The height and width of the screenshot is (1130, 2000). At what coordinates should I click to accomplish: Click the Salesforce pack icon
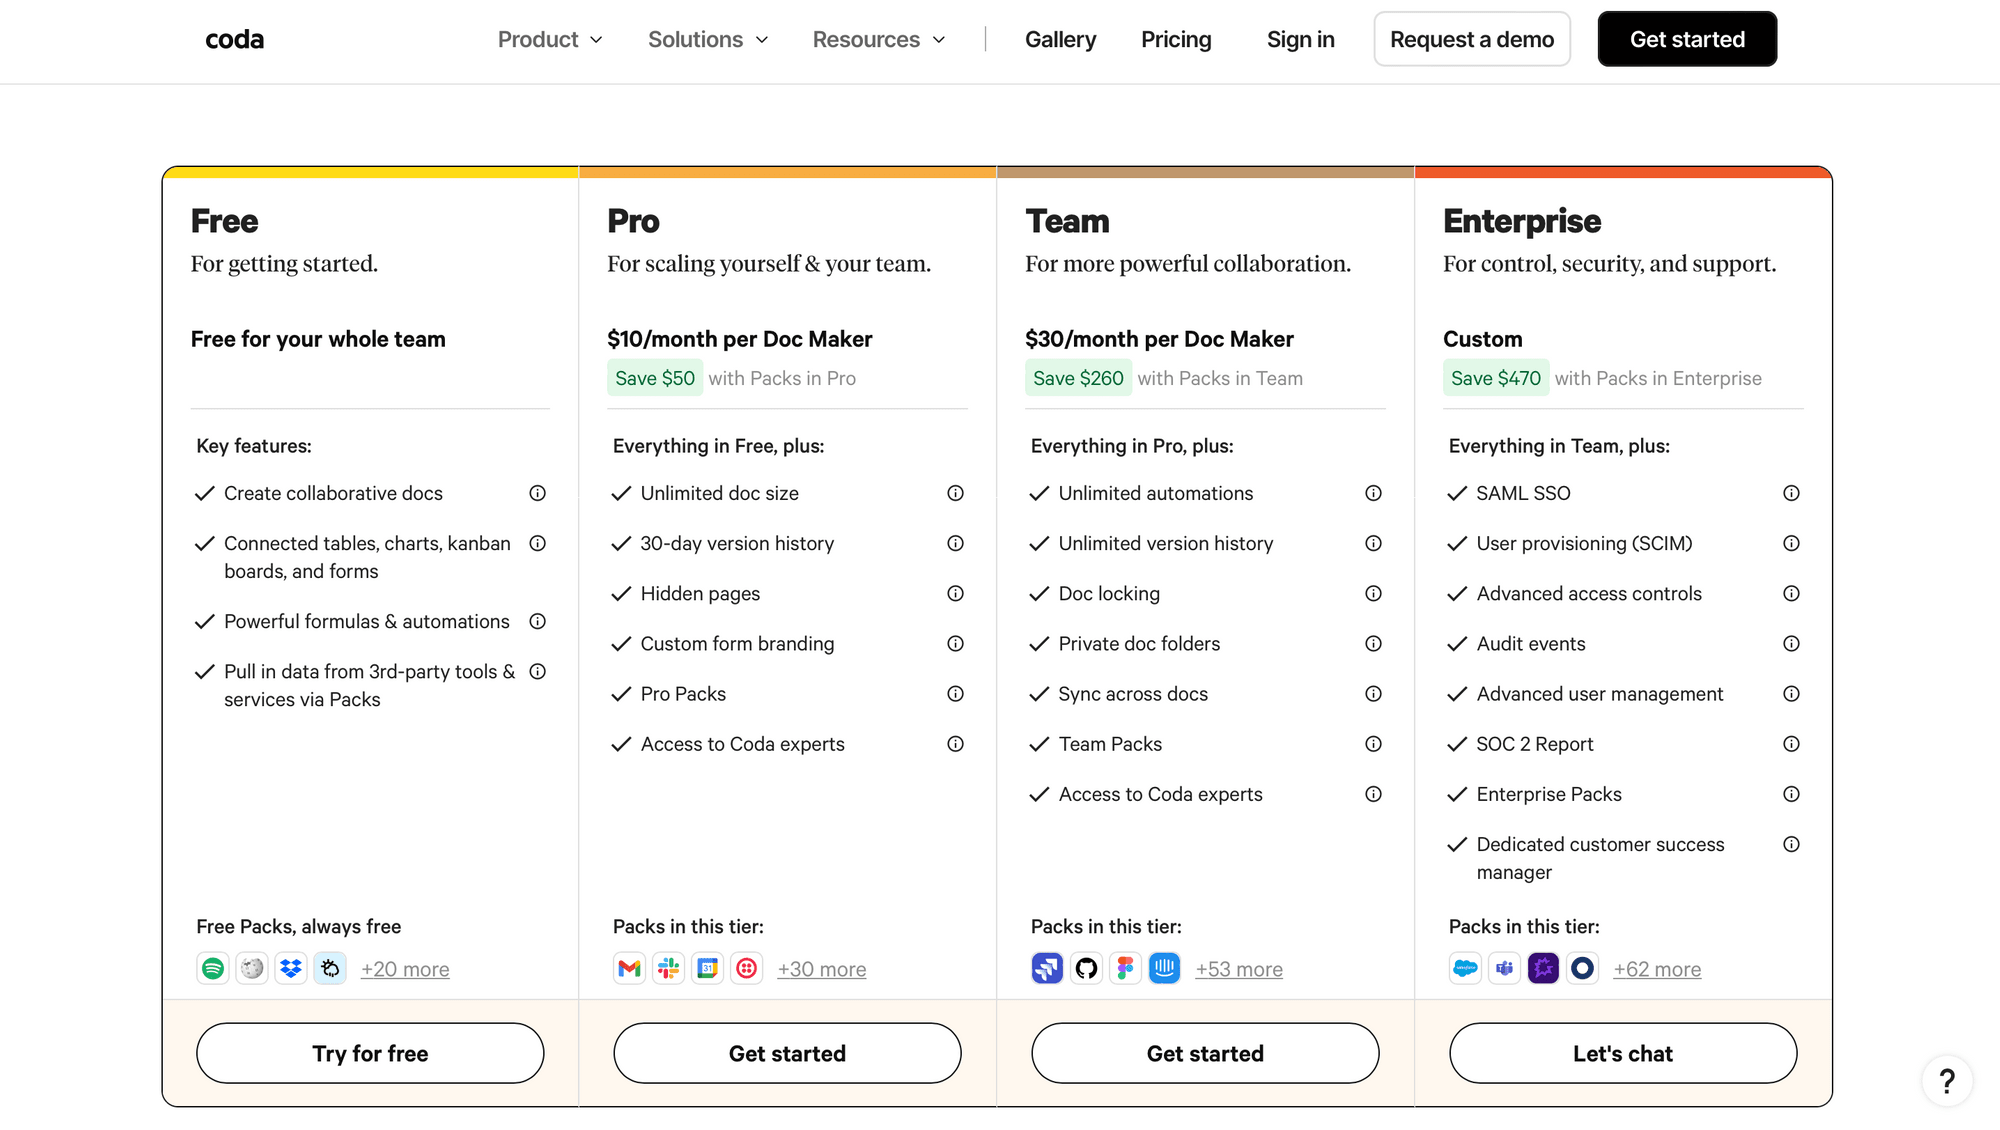point(1465,968)
